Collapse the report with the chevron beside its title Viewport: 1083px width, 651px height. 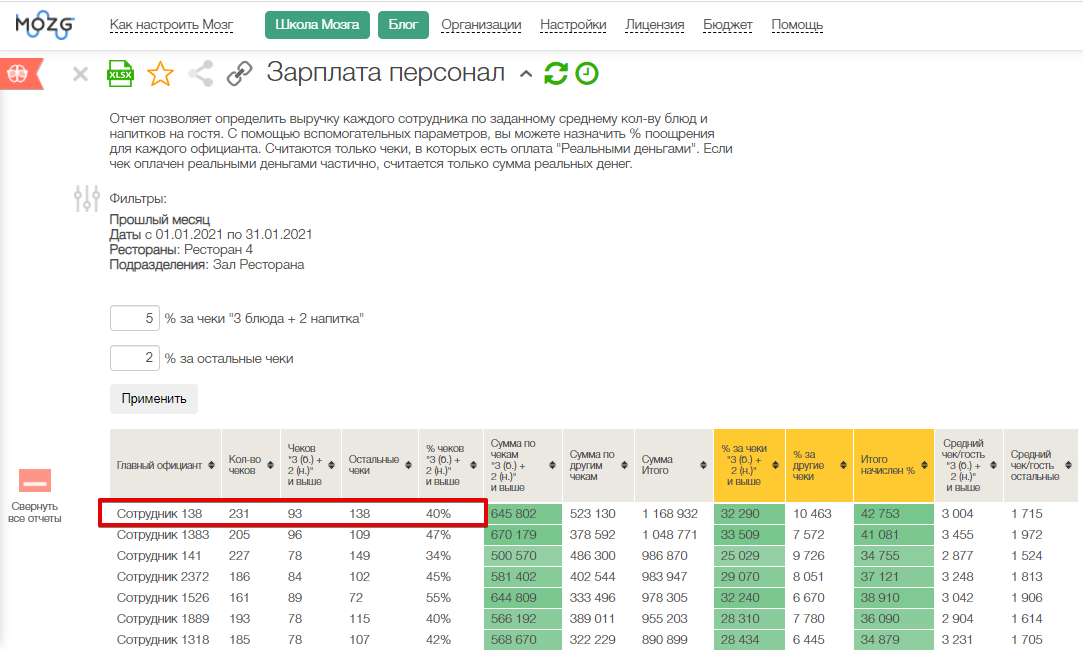coord(526,74)
